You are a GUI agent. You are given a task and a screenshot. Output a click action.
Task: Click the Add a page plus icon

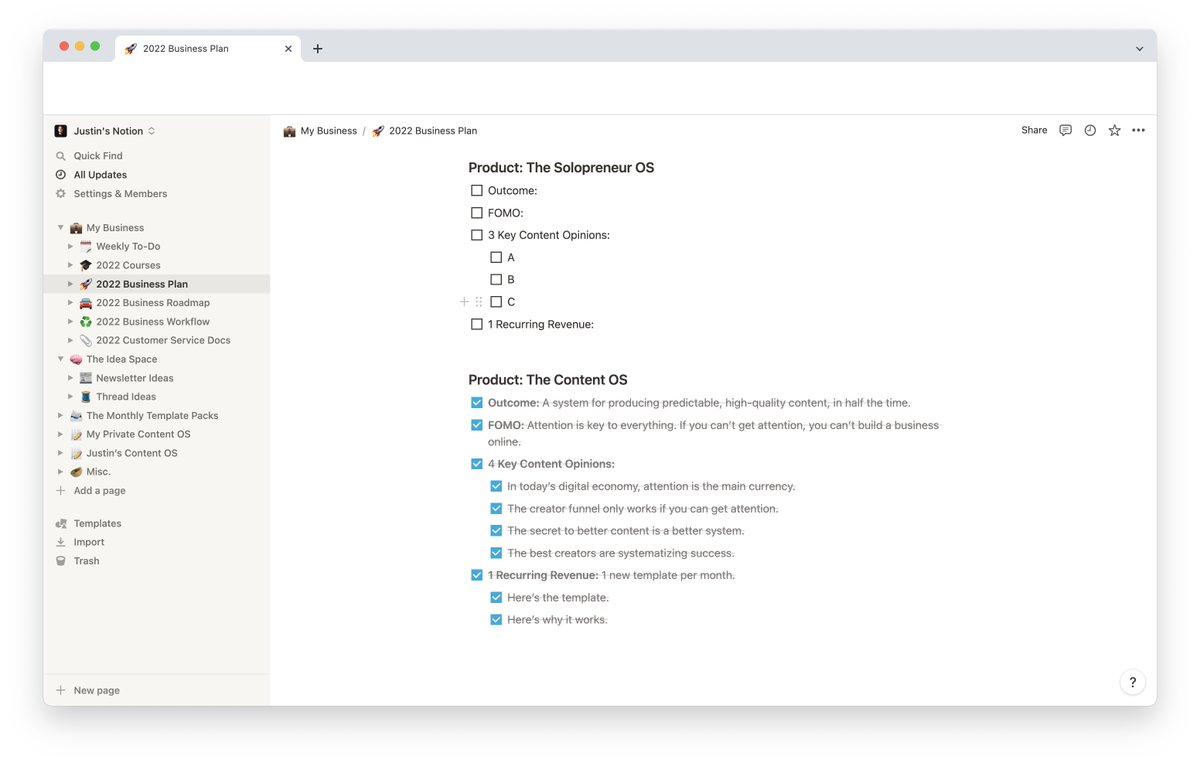coord(61,491)
